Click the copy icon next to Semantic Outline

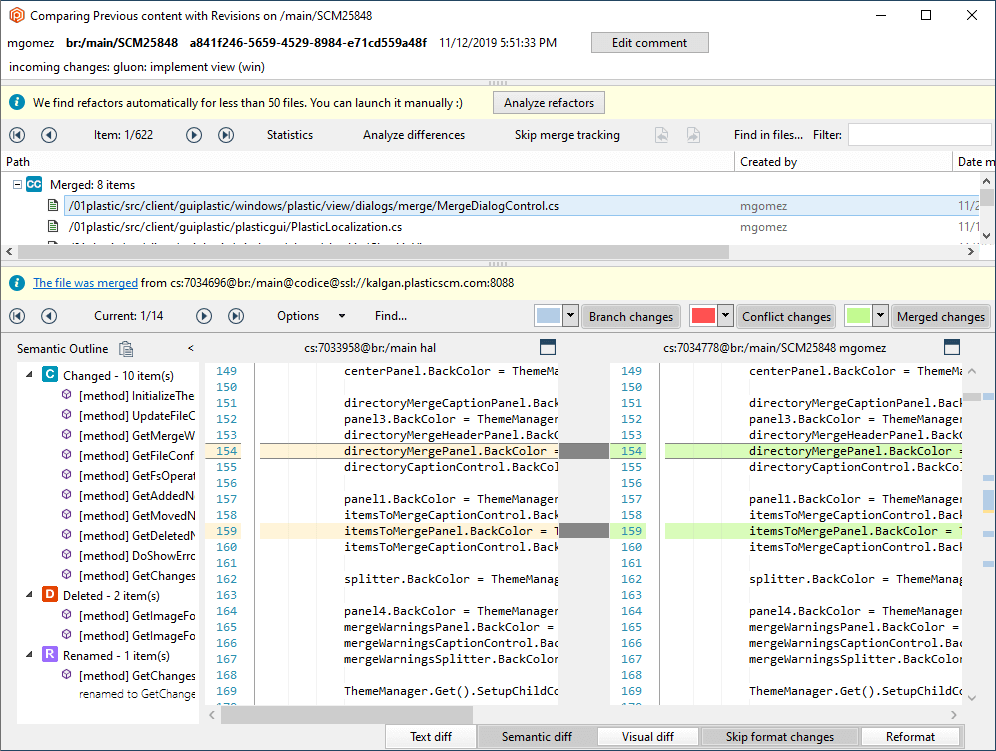126,349
